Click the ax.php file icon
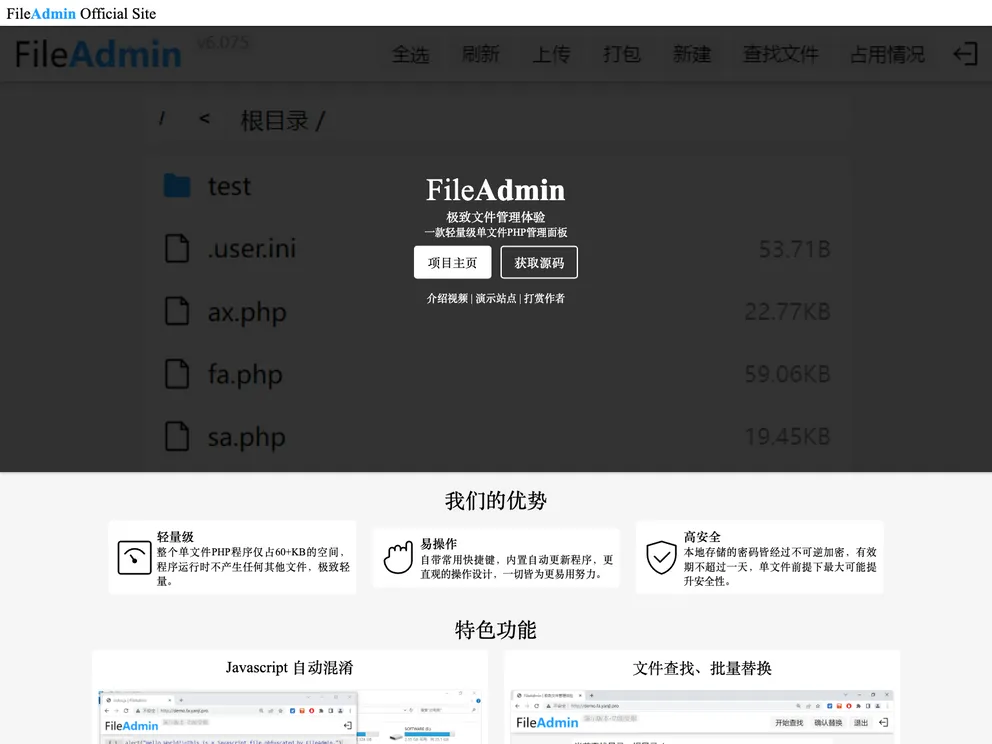 [176, 312]
